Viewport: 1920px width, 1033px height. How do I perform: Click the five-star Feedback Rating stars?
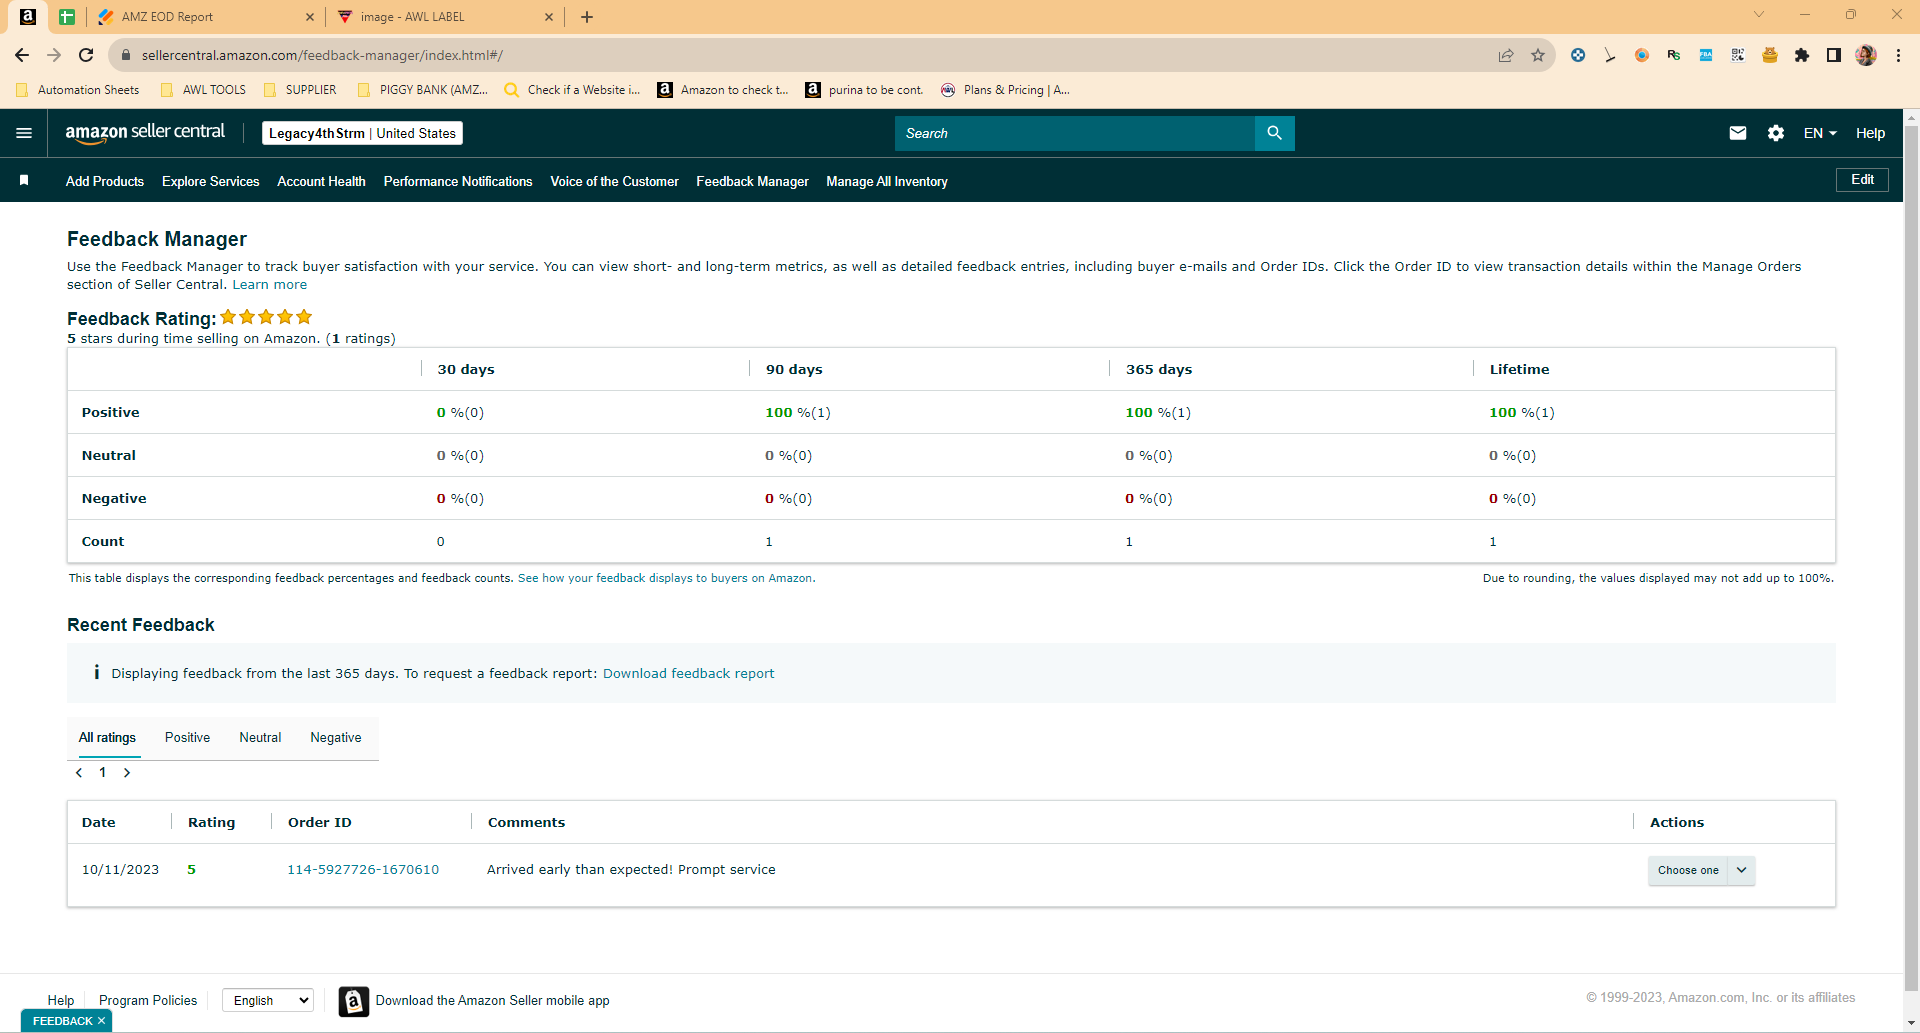[266, 317]
